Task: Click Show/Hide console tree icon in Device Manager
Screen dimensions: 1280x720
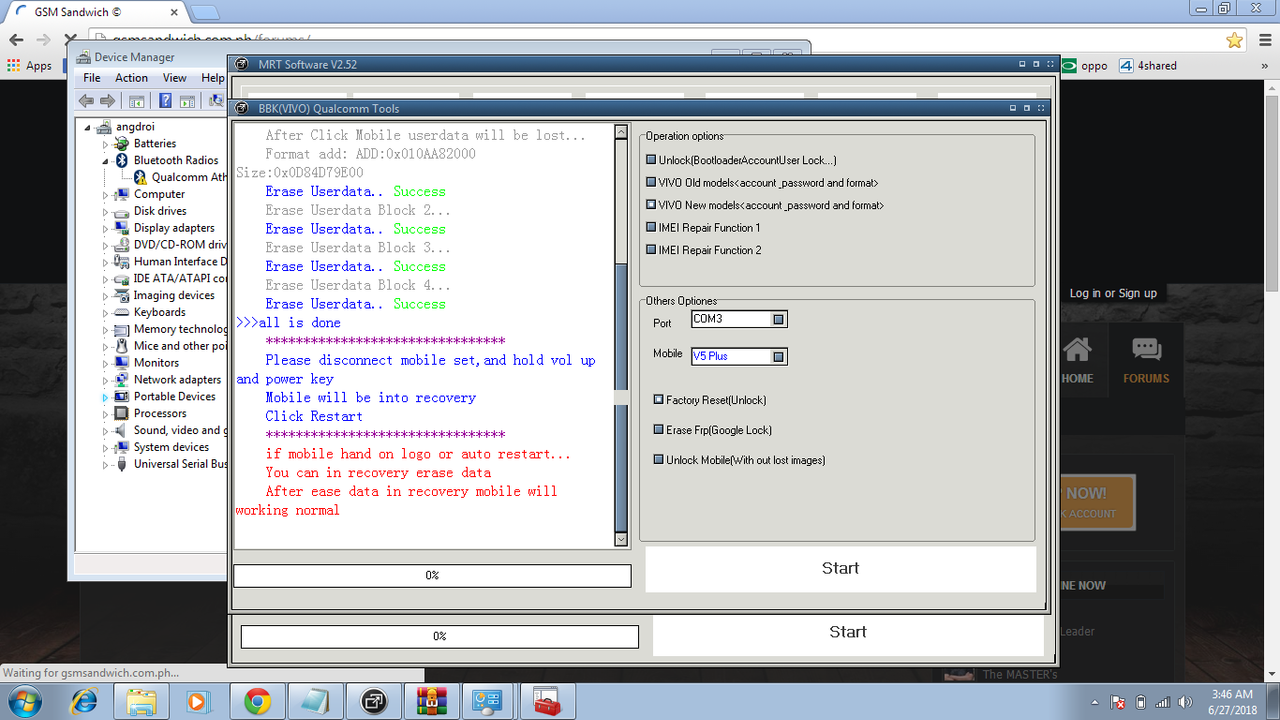Action: coord(136,101)
